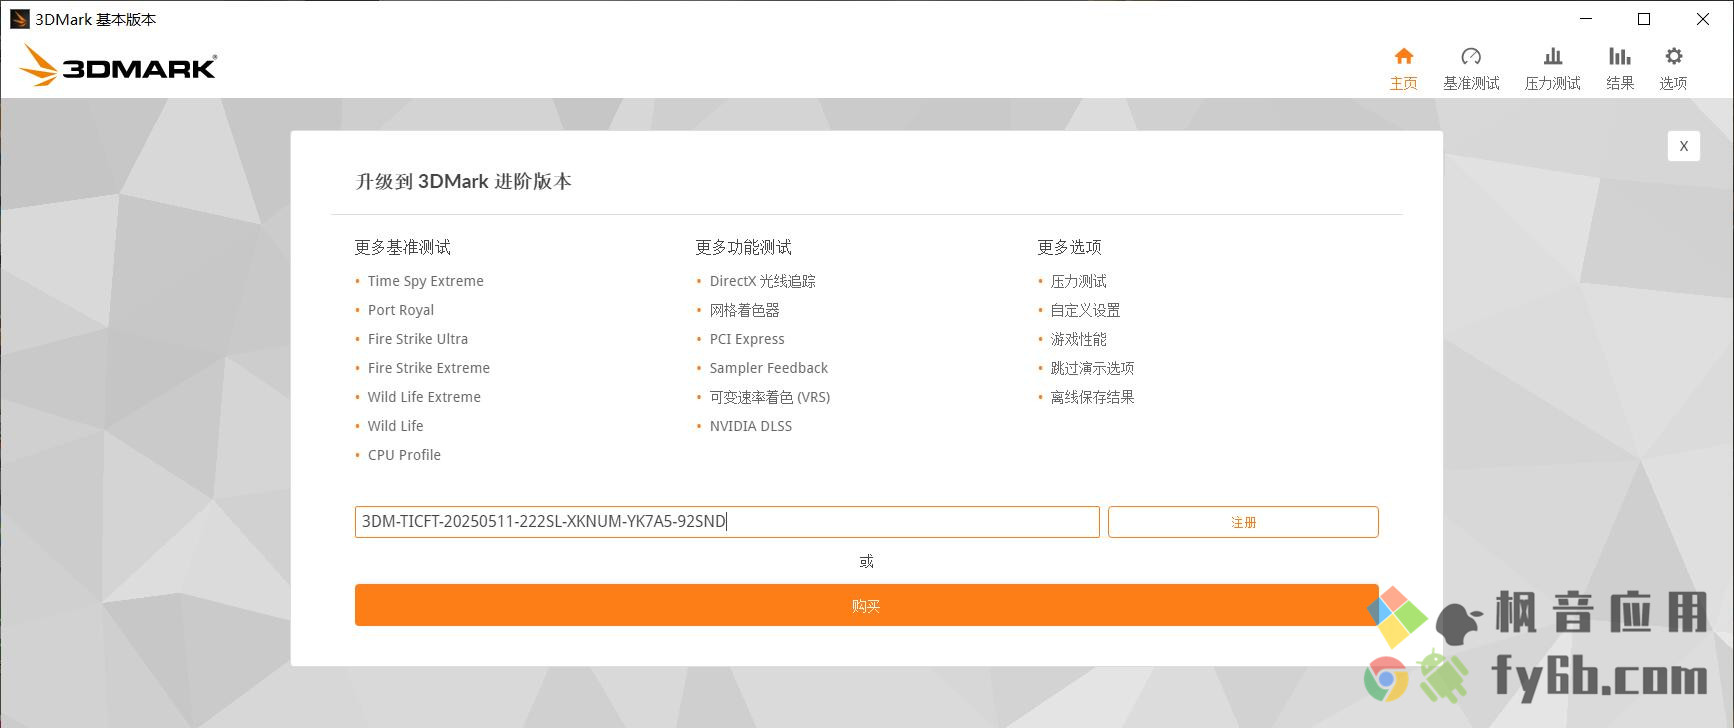This screenshot has height=728, width=1734.
Task: Click the Port Royal item
Action: (x=400, y=310)
